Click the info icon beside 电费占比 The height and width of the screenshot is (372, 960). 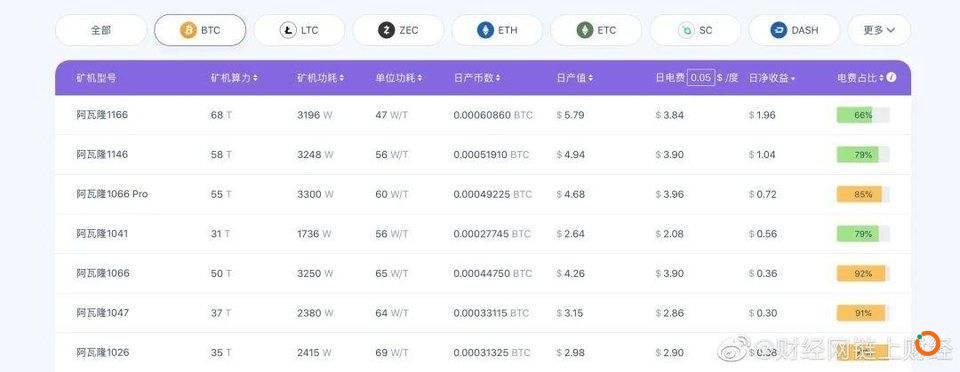892,78
